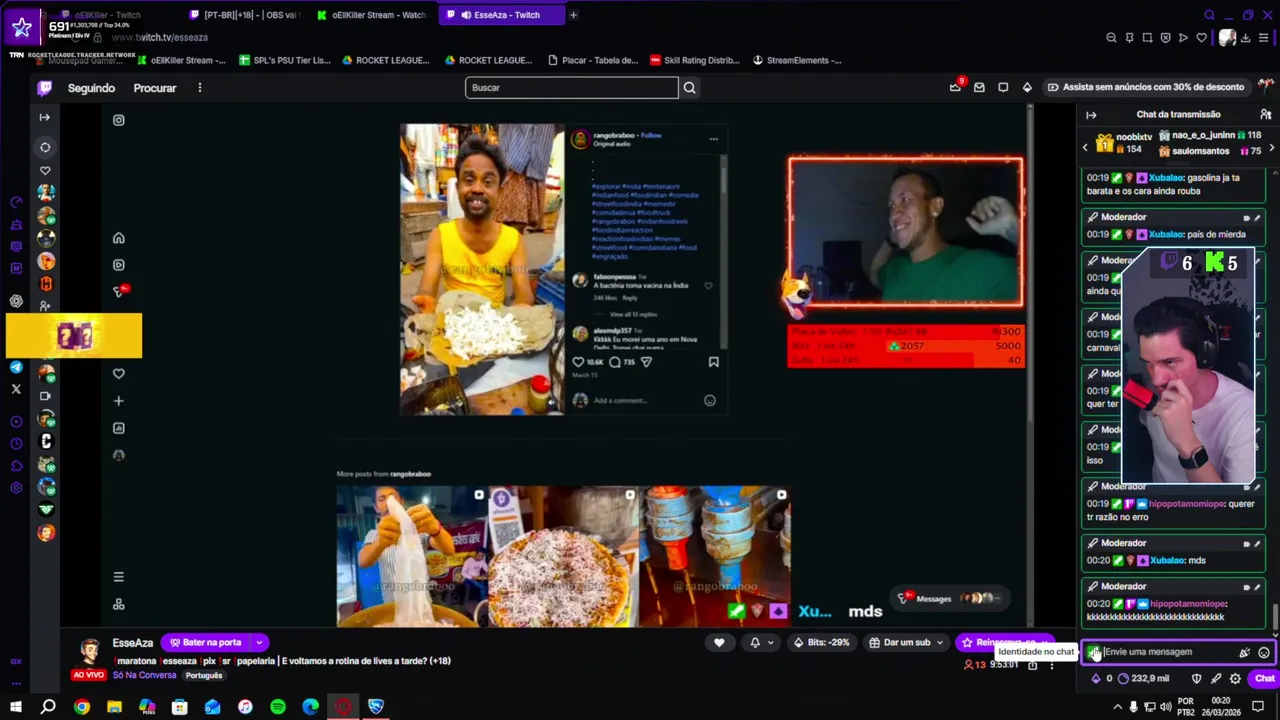Open Chrome from taskbar
This screenshot has height=720, width=1280.
point(81,707)
